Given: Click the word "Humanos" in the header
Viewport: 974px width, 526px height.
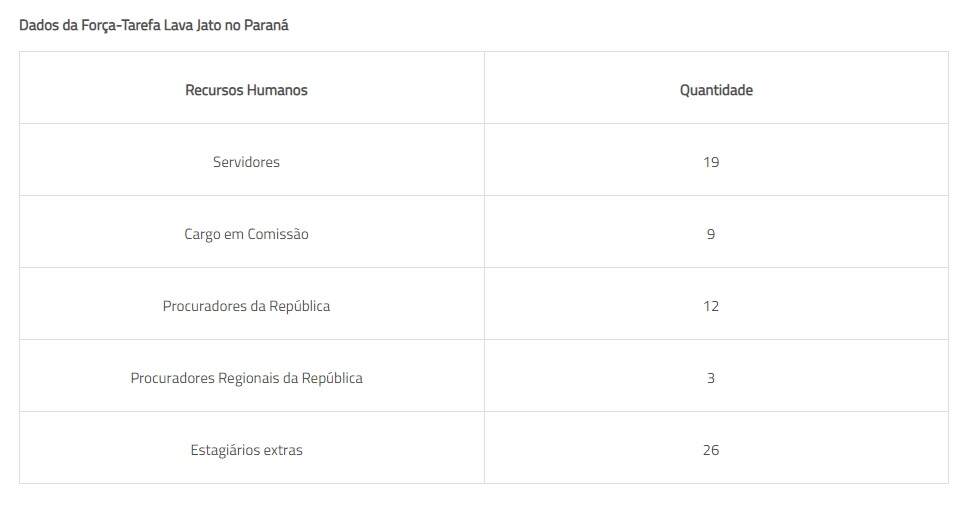Looking at the screenshot, I should point(280,90).
